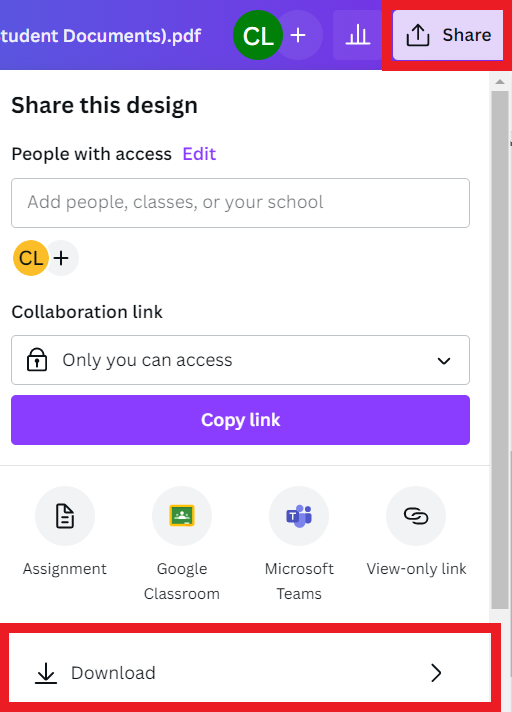Click the scrollbar up arrow
Screen dimensions: 512x712
tap(500, 82)
